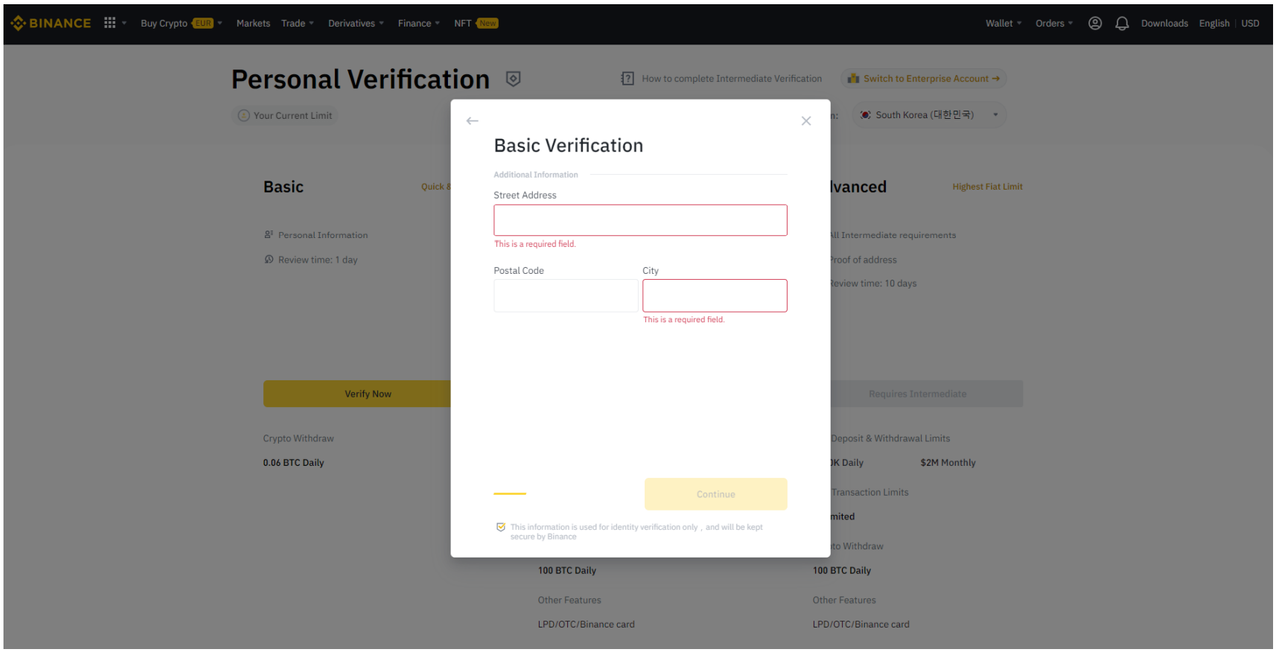The width and height of the screenshot is (1280, 653).
Task: Change the English language setting
Action: [x=1214, y=23]
